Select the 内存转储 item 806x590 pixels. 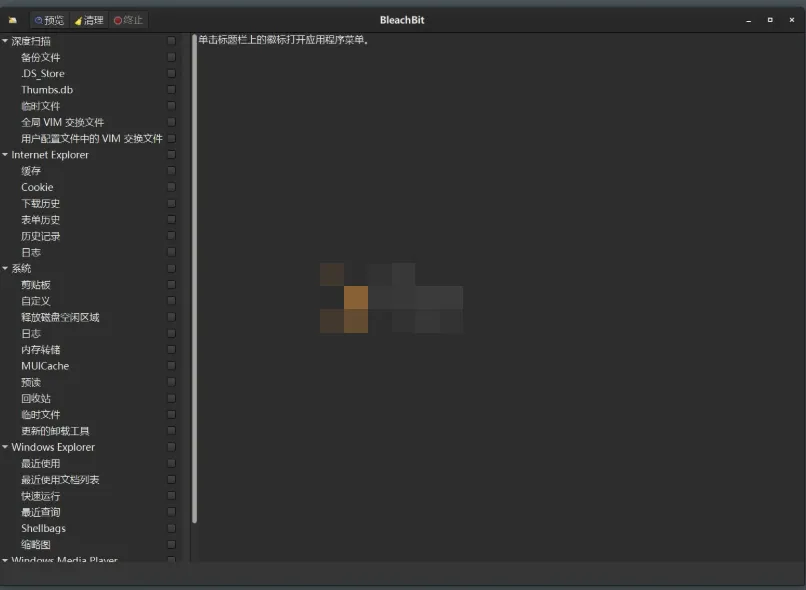(41, 349)
